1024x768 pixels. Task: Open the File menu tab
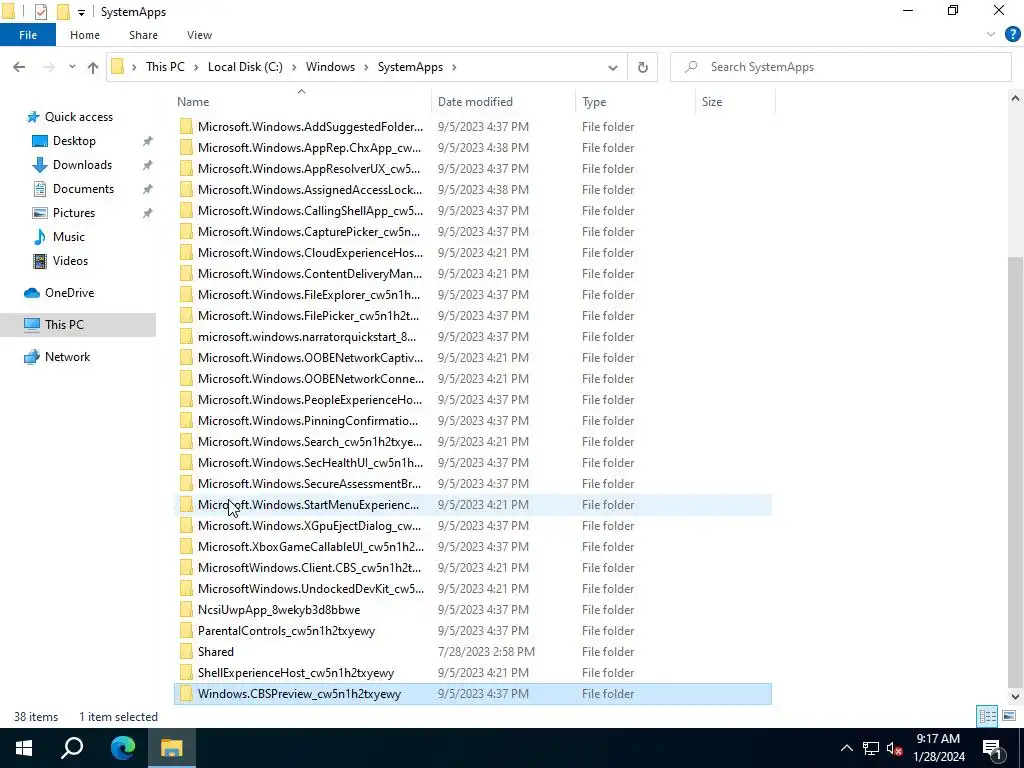click(28, 35)
